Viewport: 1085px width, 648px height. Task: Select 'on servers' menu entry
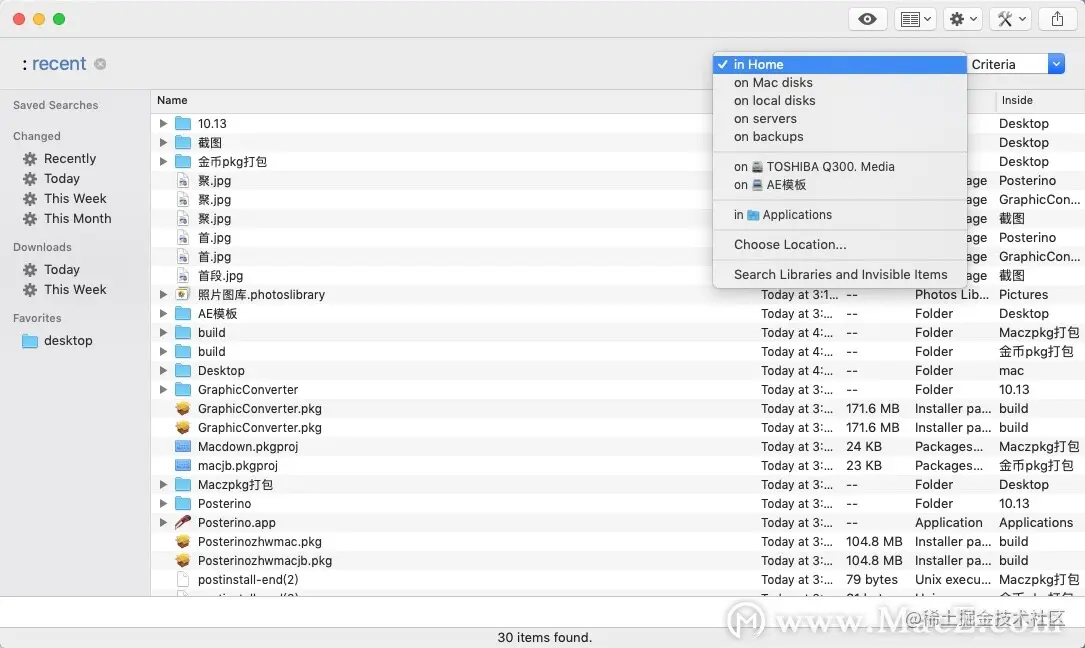coord(839,118)
